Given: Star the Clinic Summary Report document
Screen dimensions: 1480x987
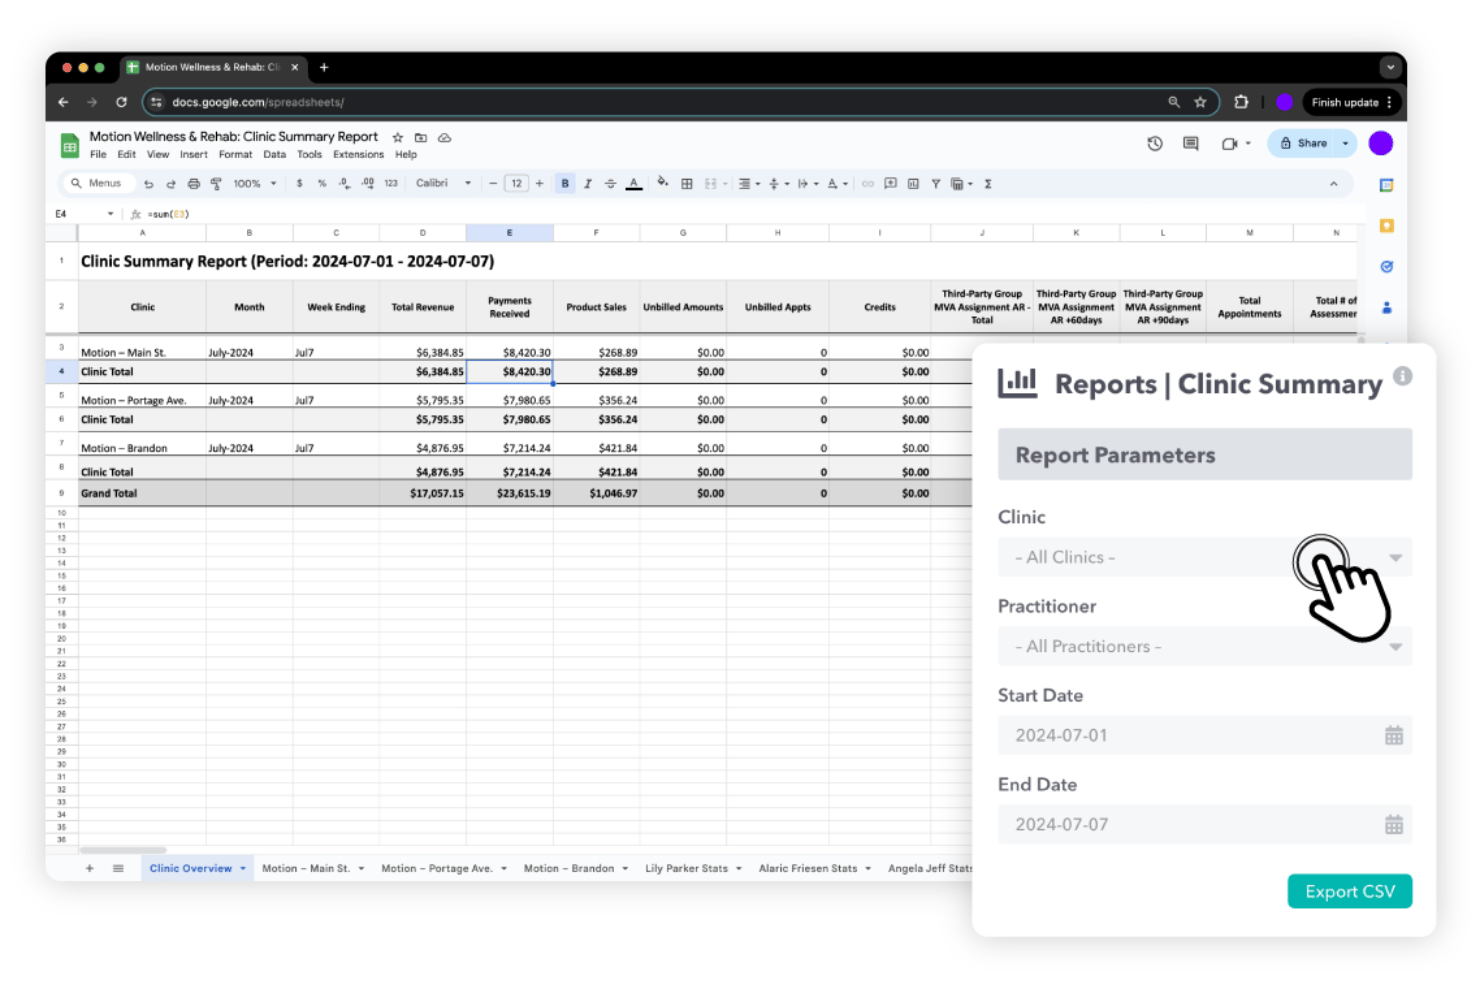Looking at the screenshot, I should (397, 138).
